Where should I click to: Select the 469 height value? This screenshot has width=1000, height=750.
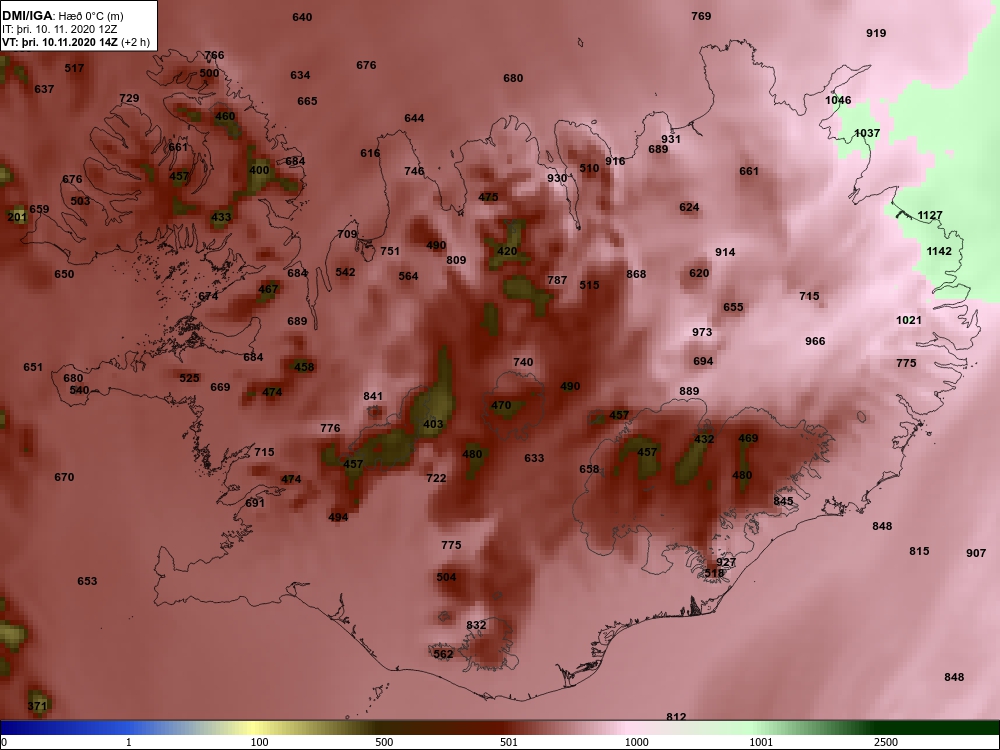click(748, 438)
